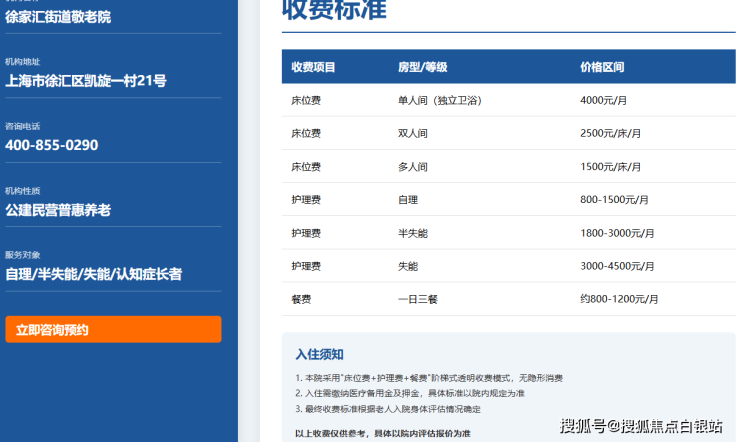The image size is (740, 442).
Task: Select the 多人间 room type cell
Action: tap(413, 167)
